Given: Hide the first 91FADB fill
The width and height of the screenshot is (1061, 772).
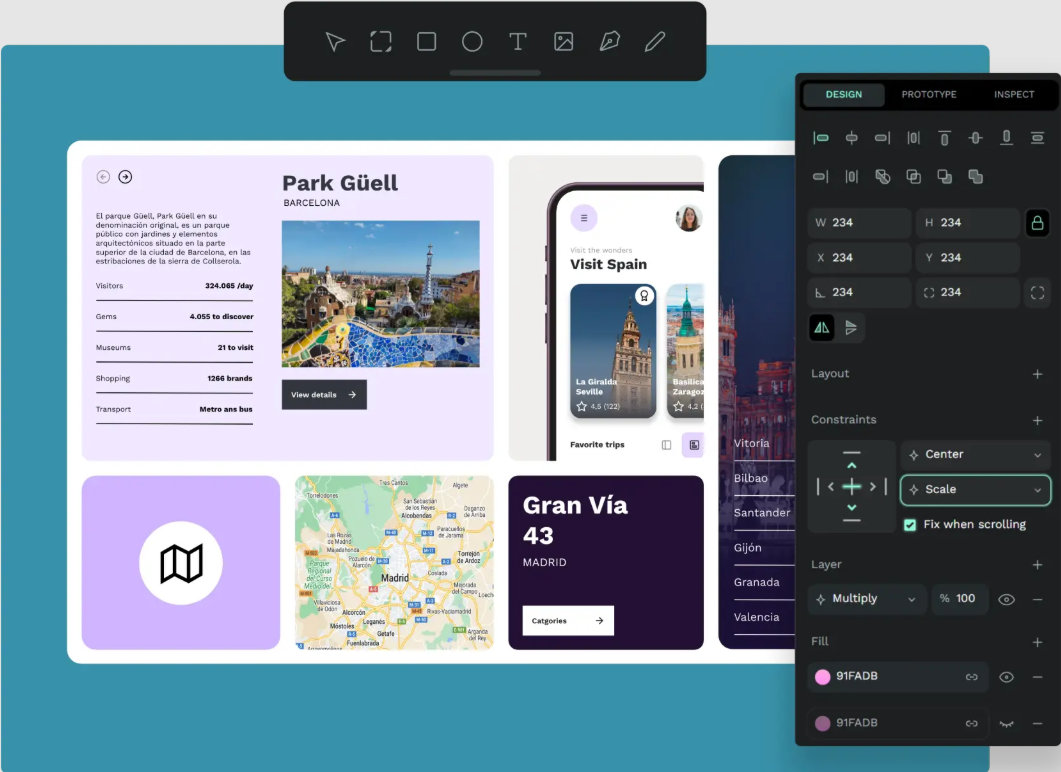Looking at the screenshot, I should tap(1006, 677).
